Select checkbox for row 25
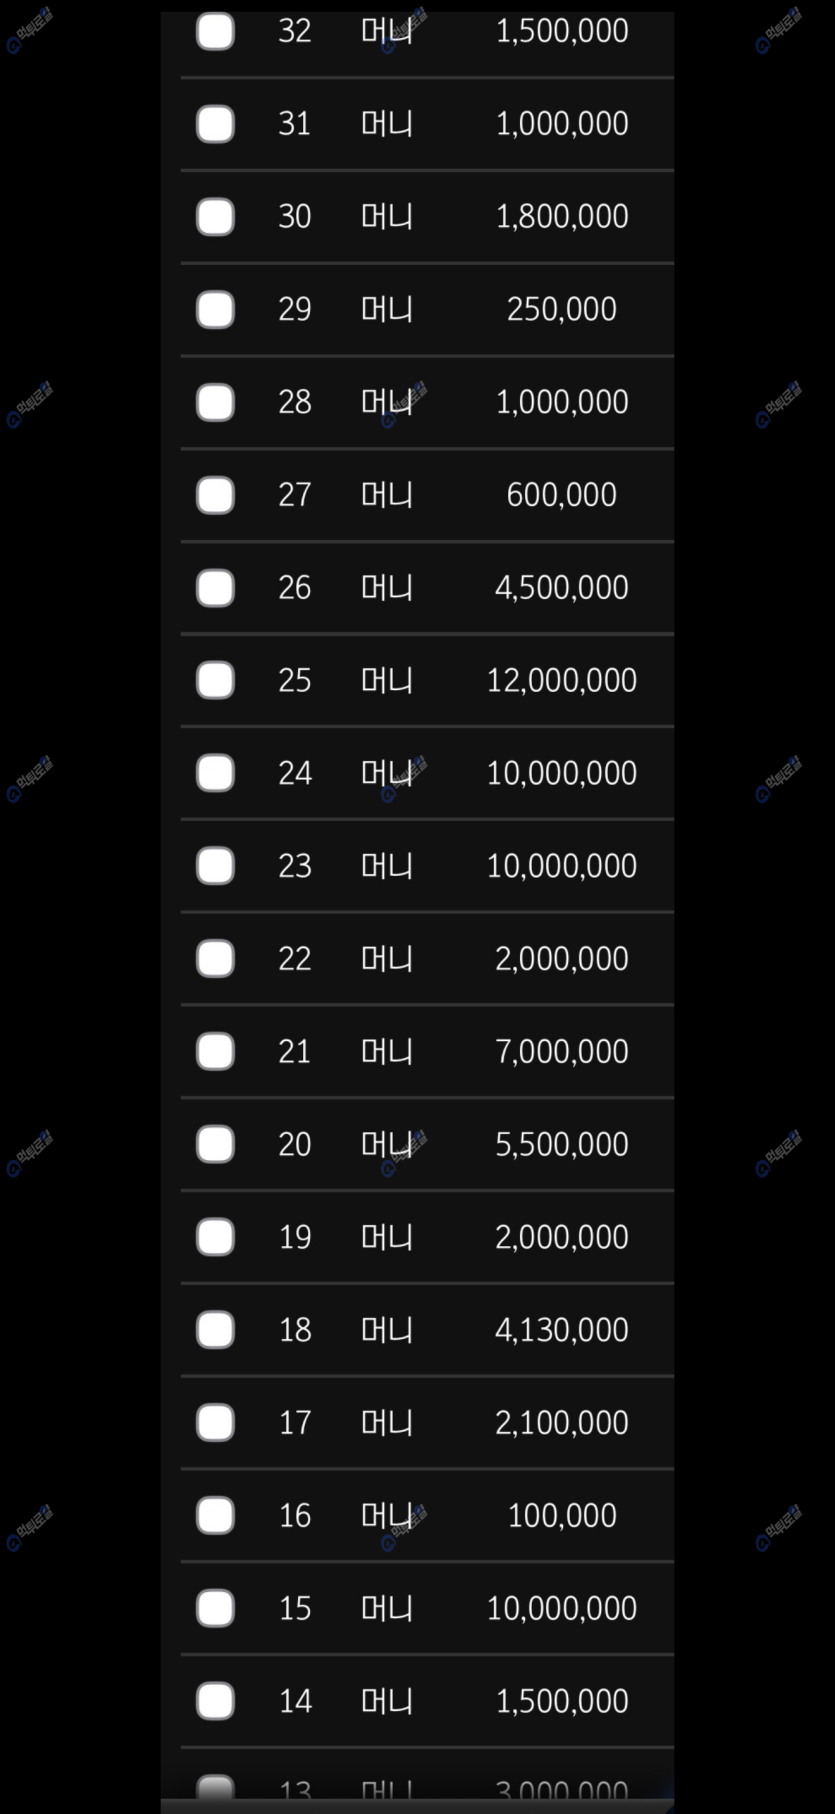 215,681
